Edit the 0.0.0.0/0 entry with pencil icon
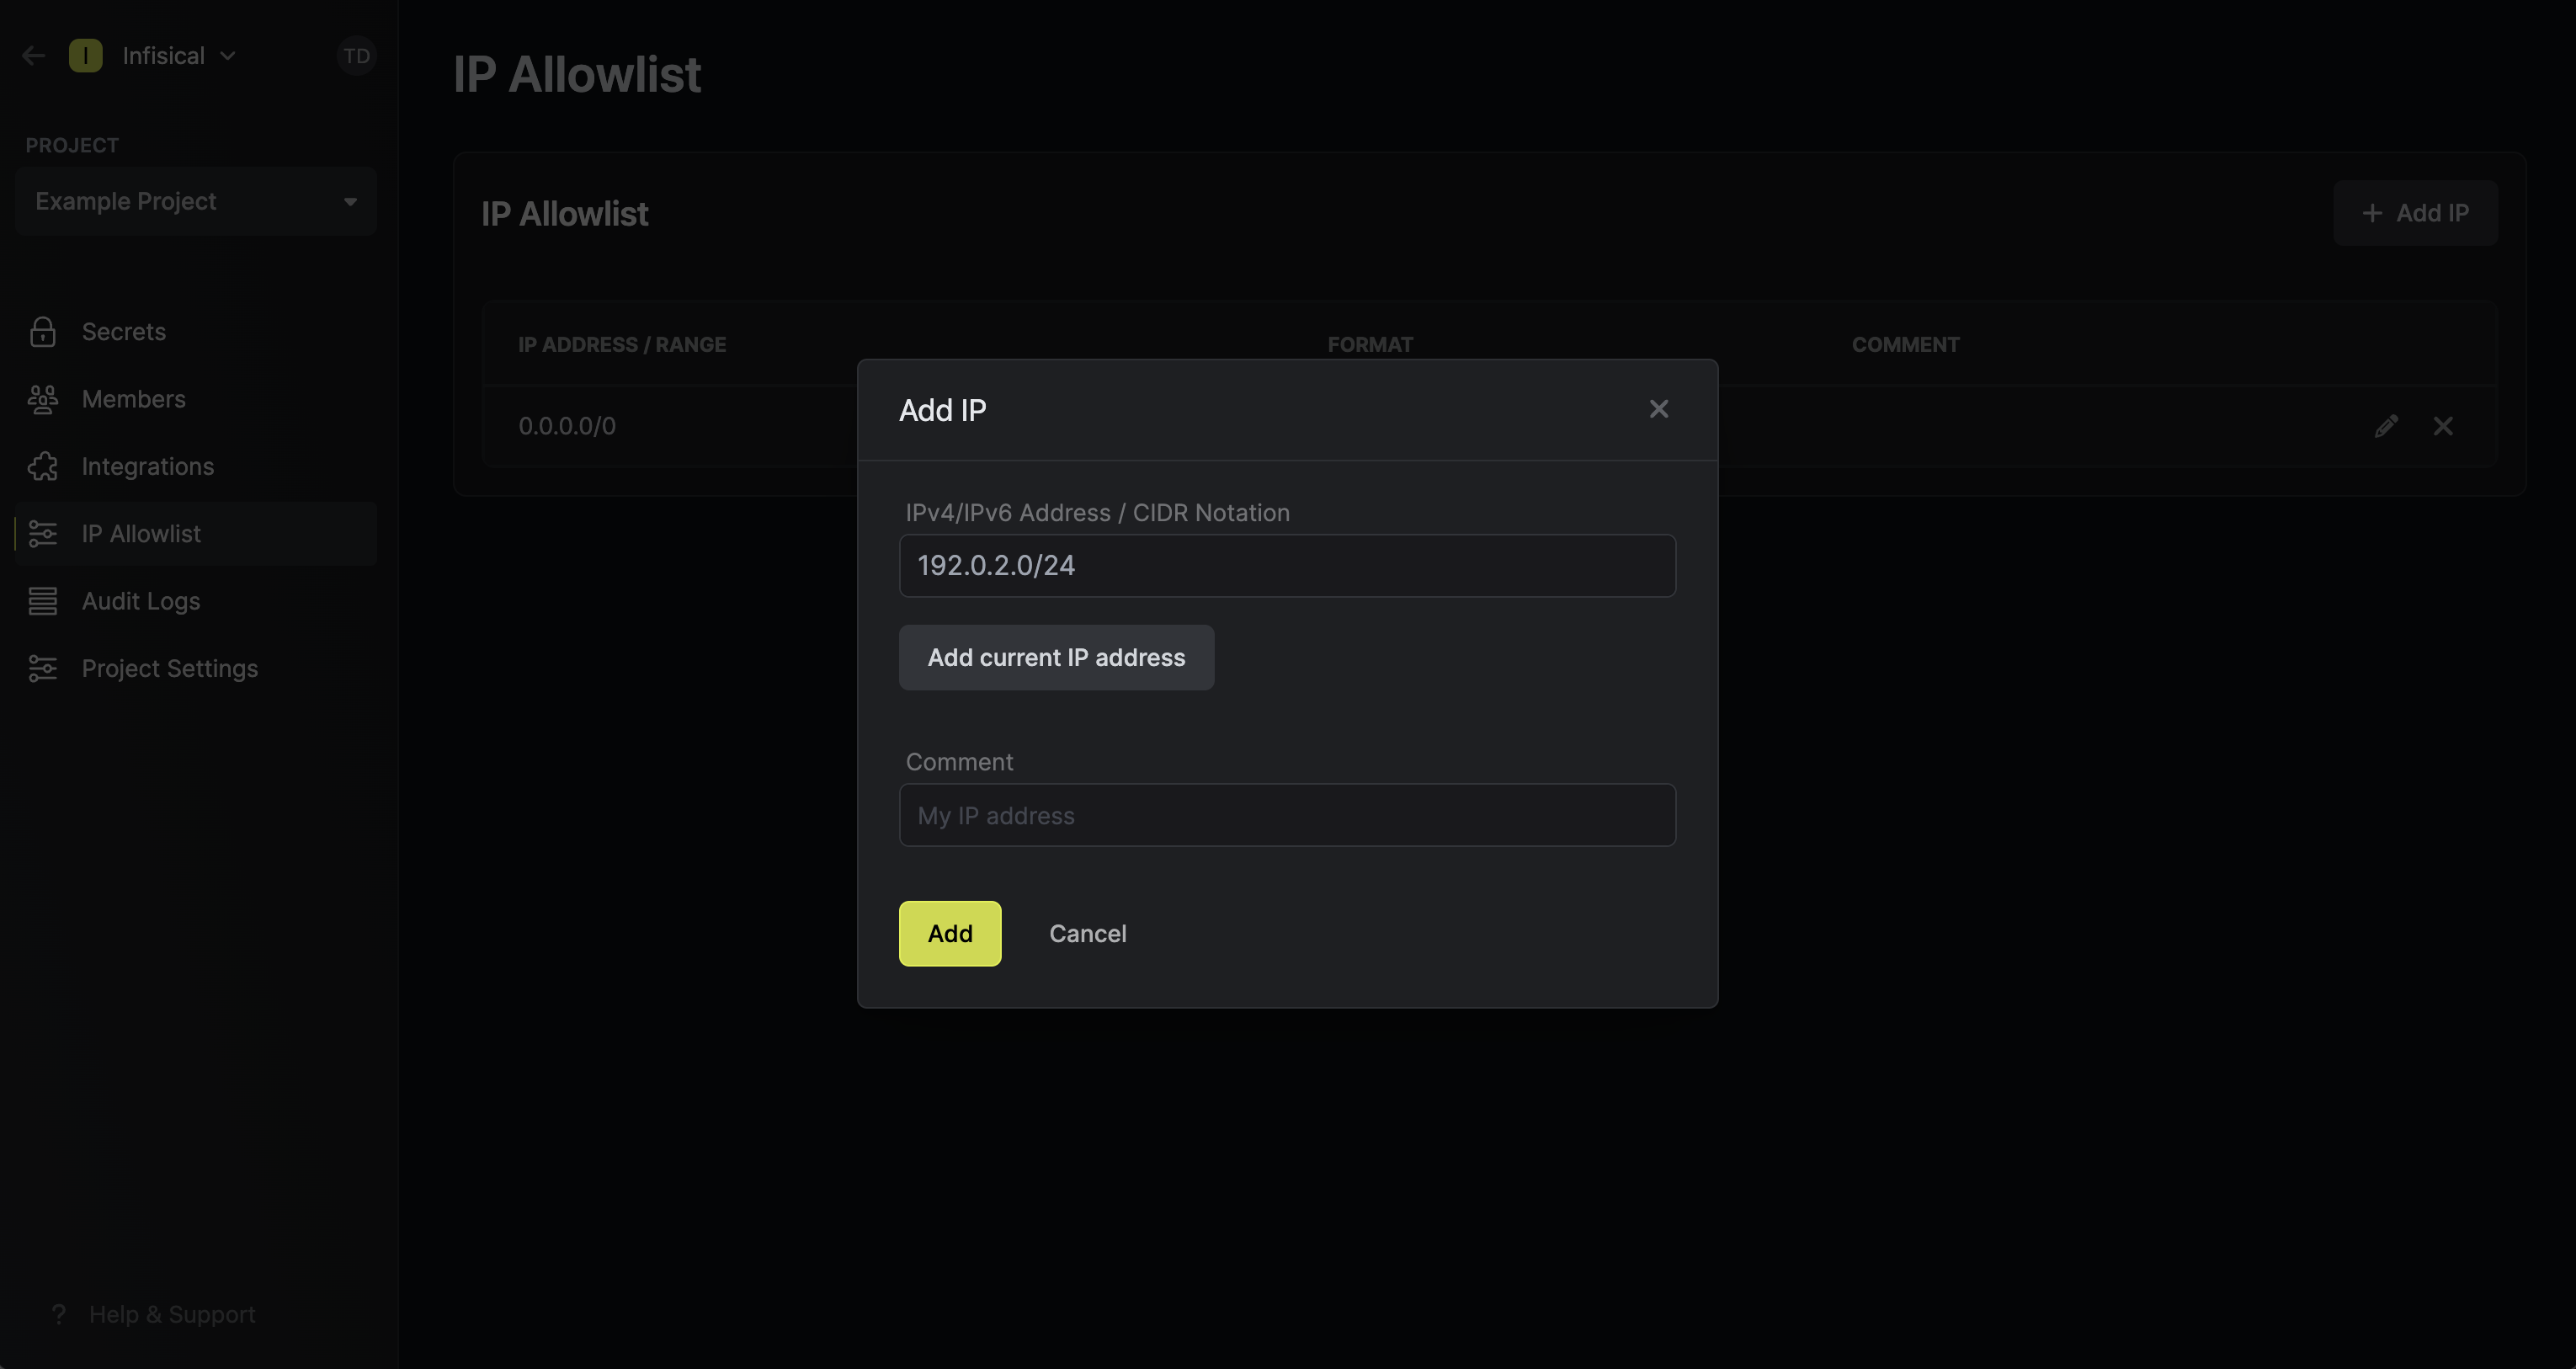Image resolution: width=2576 pixels, height=1369 pixels. (2386, 427)
